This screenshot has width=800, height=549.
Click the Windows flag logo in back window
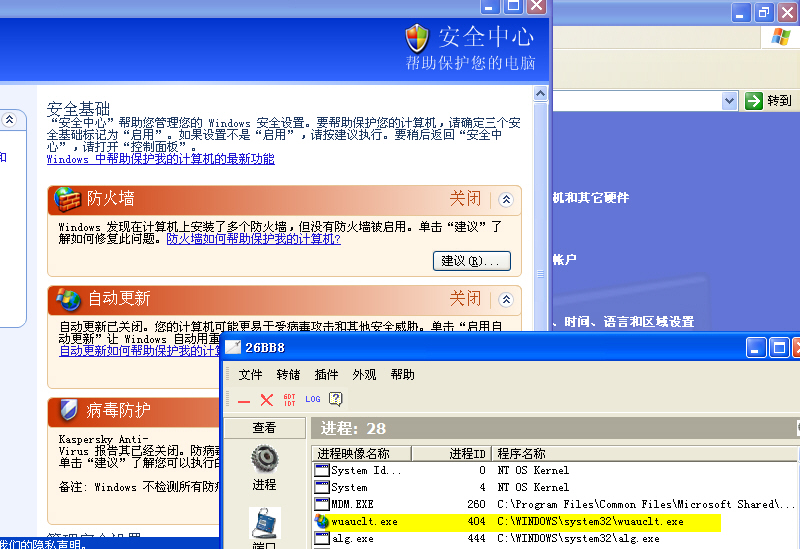(x=781, y=37)
